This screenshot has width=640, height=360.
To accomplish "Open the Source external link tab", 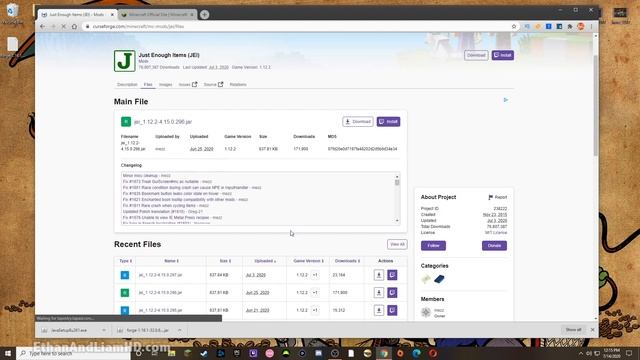I will click(213, 84).
